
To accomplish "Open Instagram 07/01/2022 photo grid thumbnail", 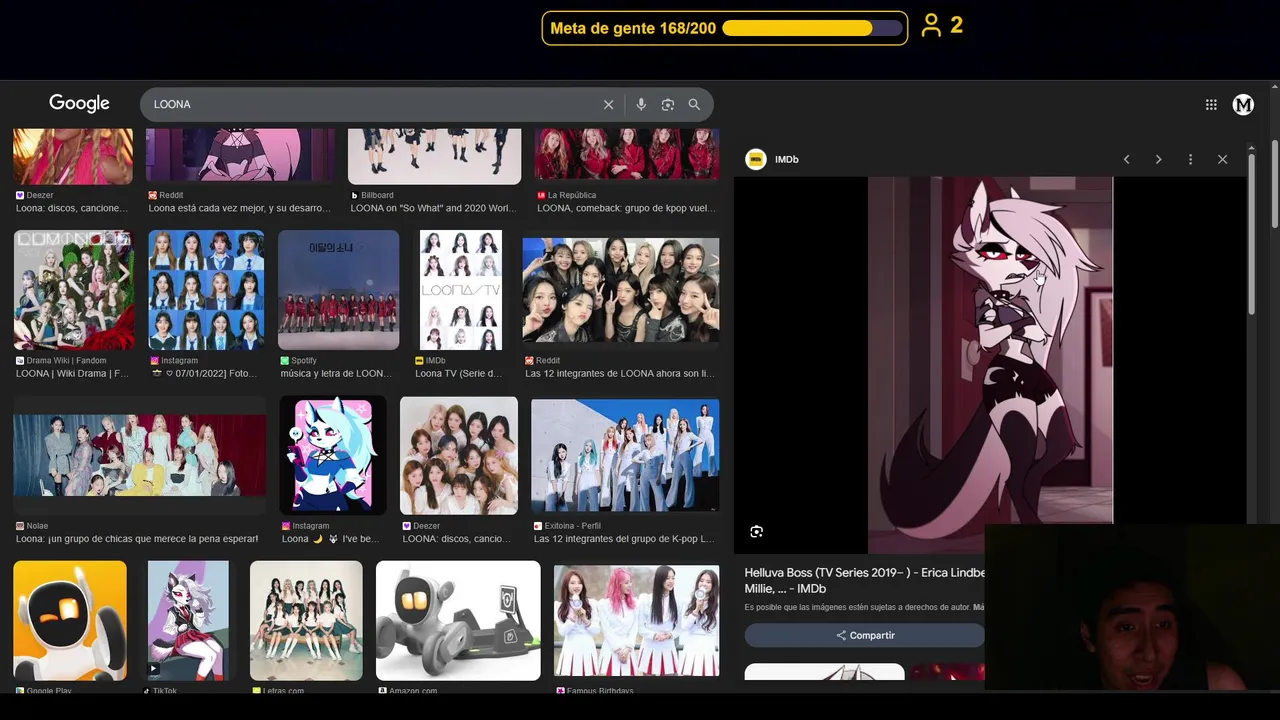I will click(206, 290).
